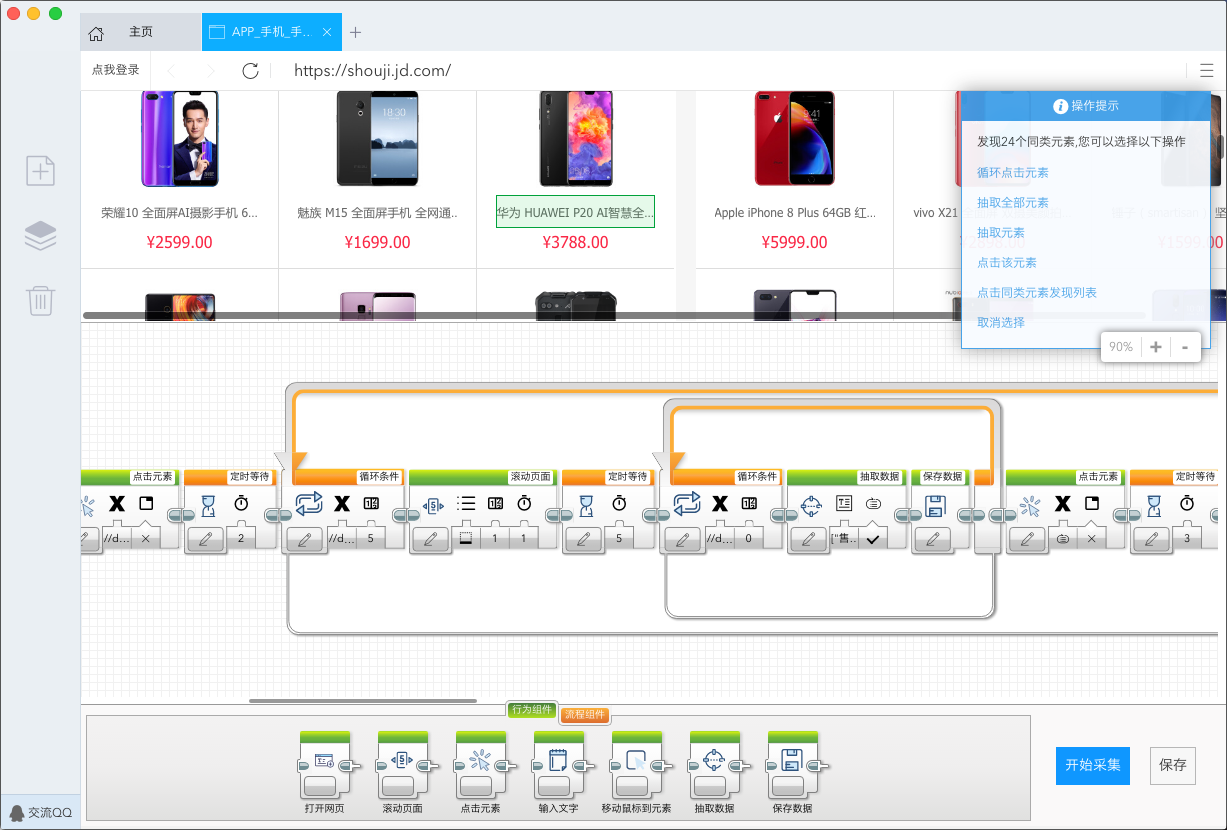This screenshot has height=830, width=1227.
Task: Click the horizontal scrollbar under the workflow canvas
Action: pyautogui.click(x=363, y=701)
